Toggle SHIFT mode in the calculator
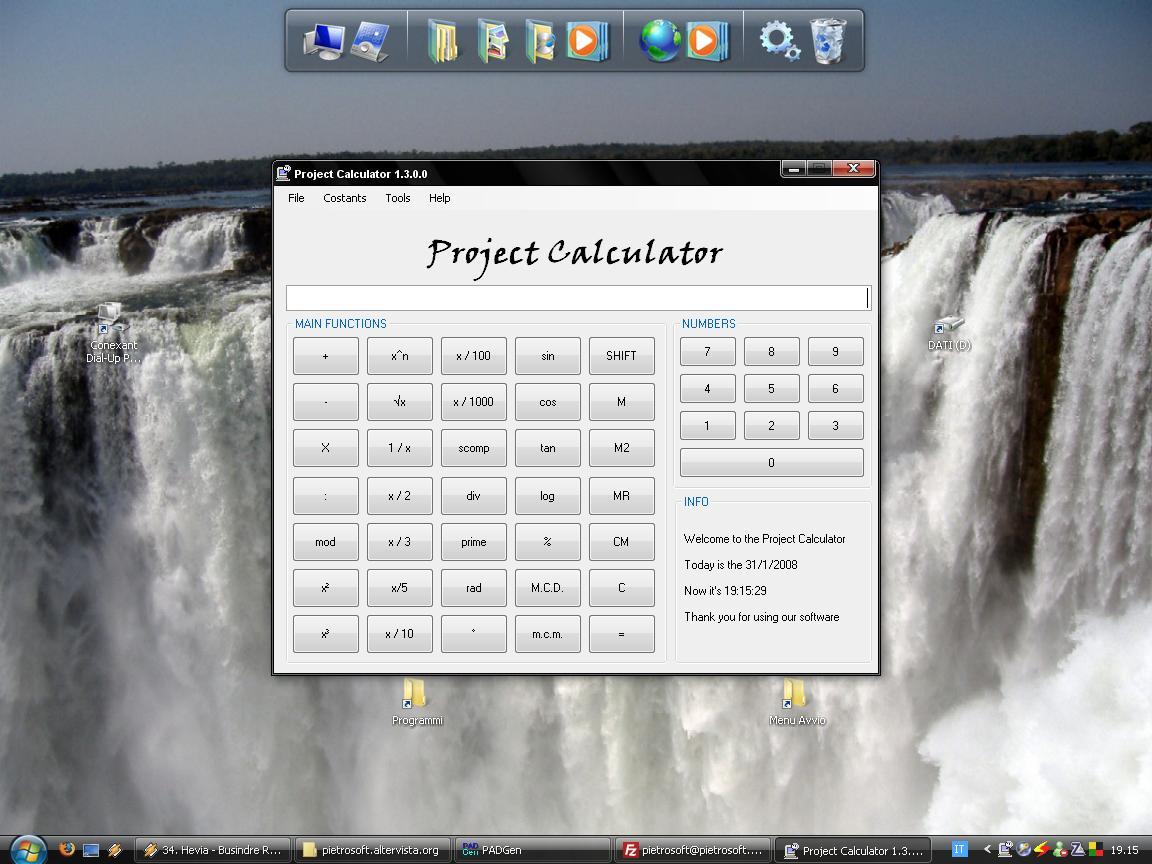1152x864 pixels. (621, 355)
